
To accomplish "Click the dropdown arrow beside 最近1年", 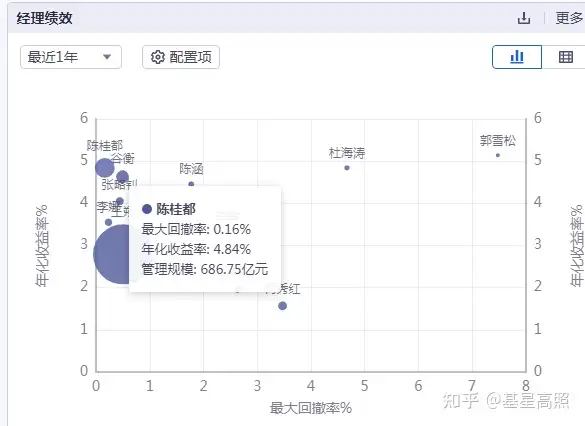I will click(107, 57).
